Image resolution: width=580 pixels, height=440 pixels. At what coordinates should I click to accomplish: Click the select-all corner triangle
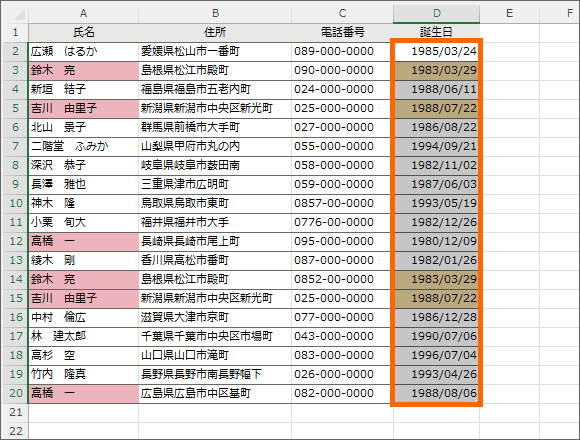click(x=16, y=14)
